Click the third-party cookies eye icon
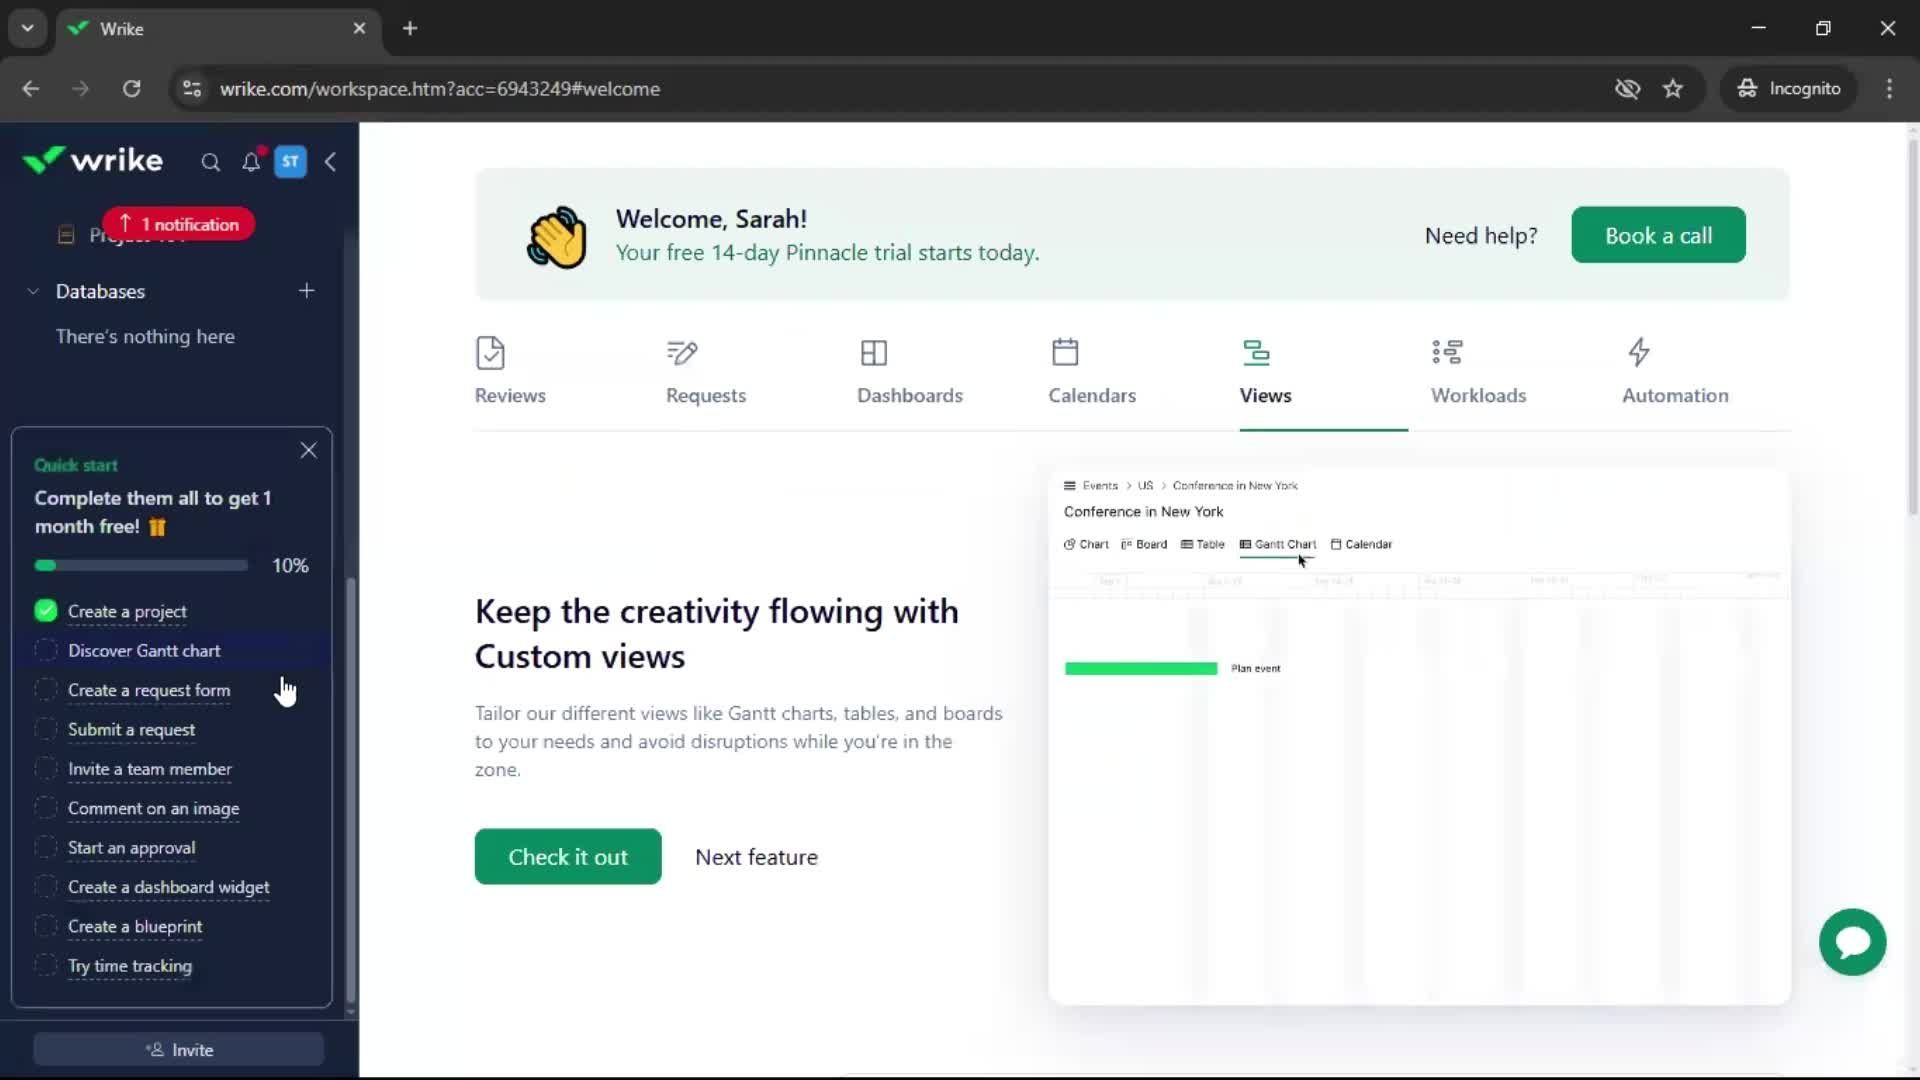This screenshot has width=1920, height=1080. click(x=1627, y=89)
